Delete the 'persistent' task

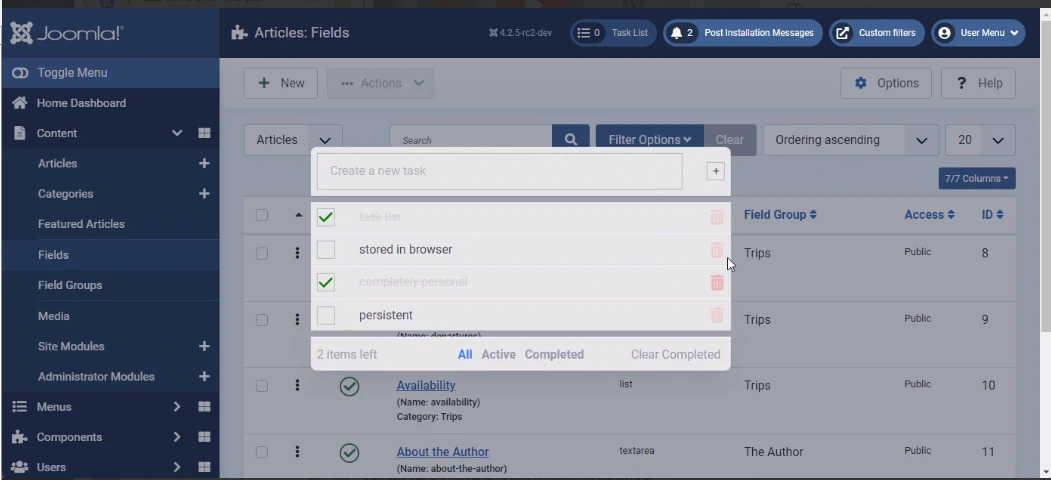point(717,315)
